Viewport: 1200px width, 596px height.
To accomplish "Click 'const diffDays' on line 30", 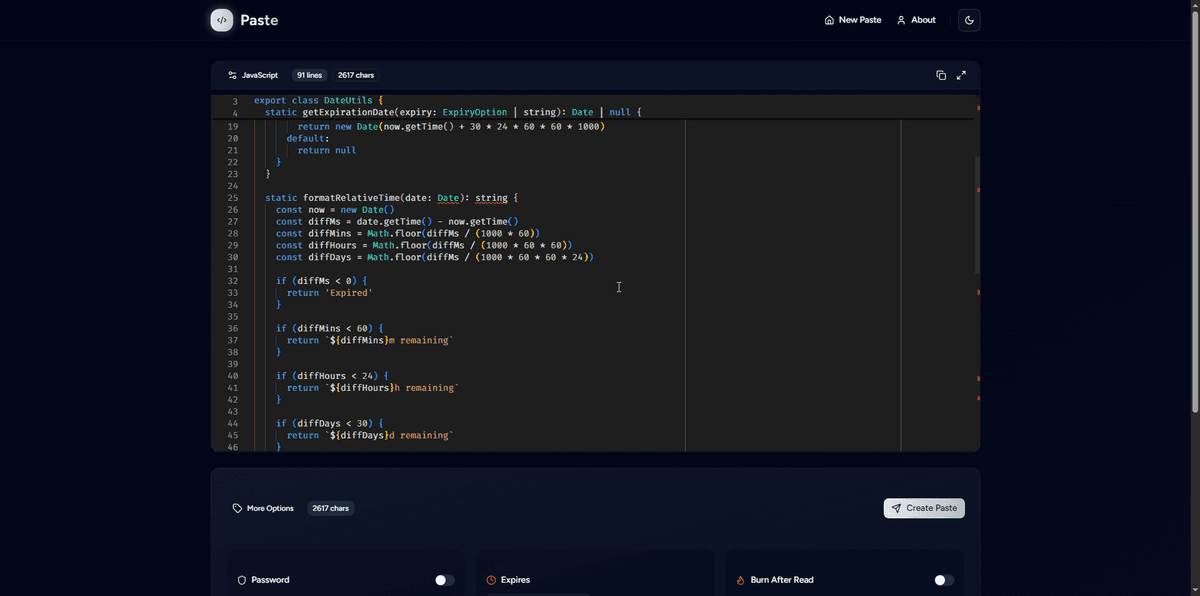I will [x=316, y=257].
